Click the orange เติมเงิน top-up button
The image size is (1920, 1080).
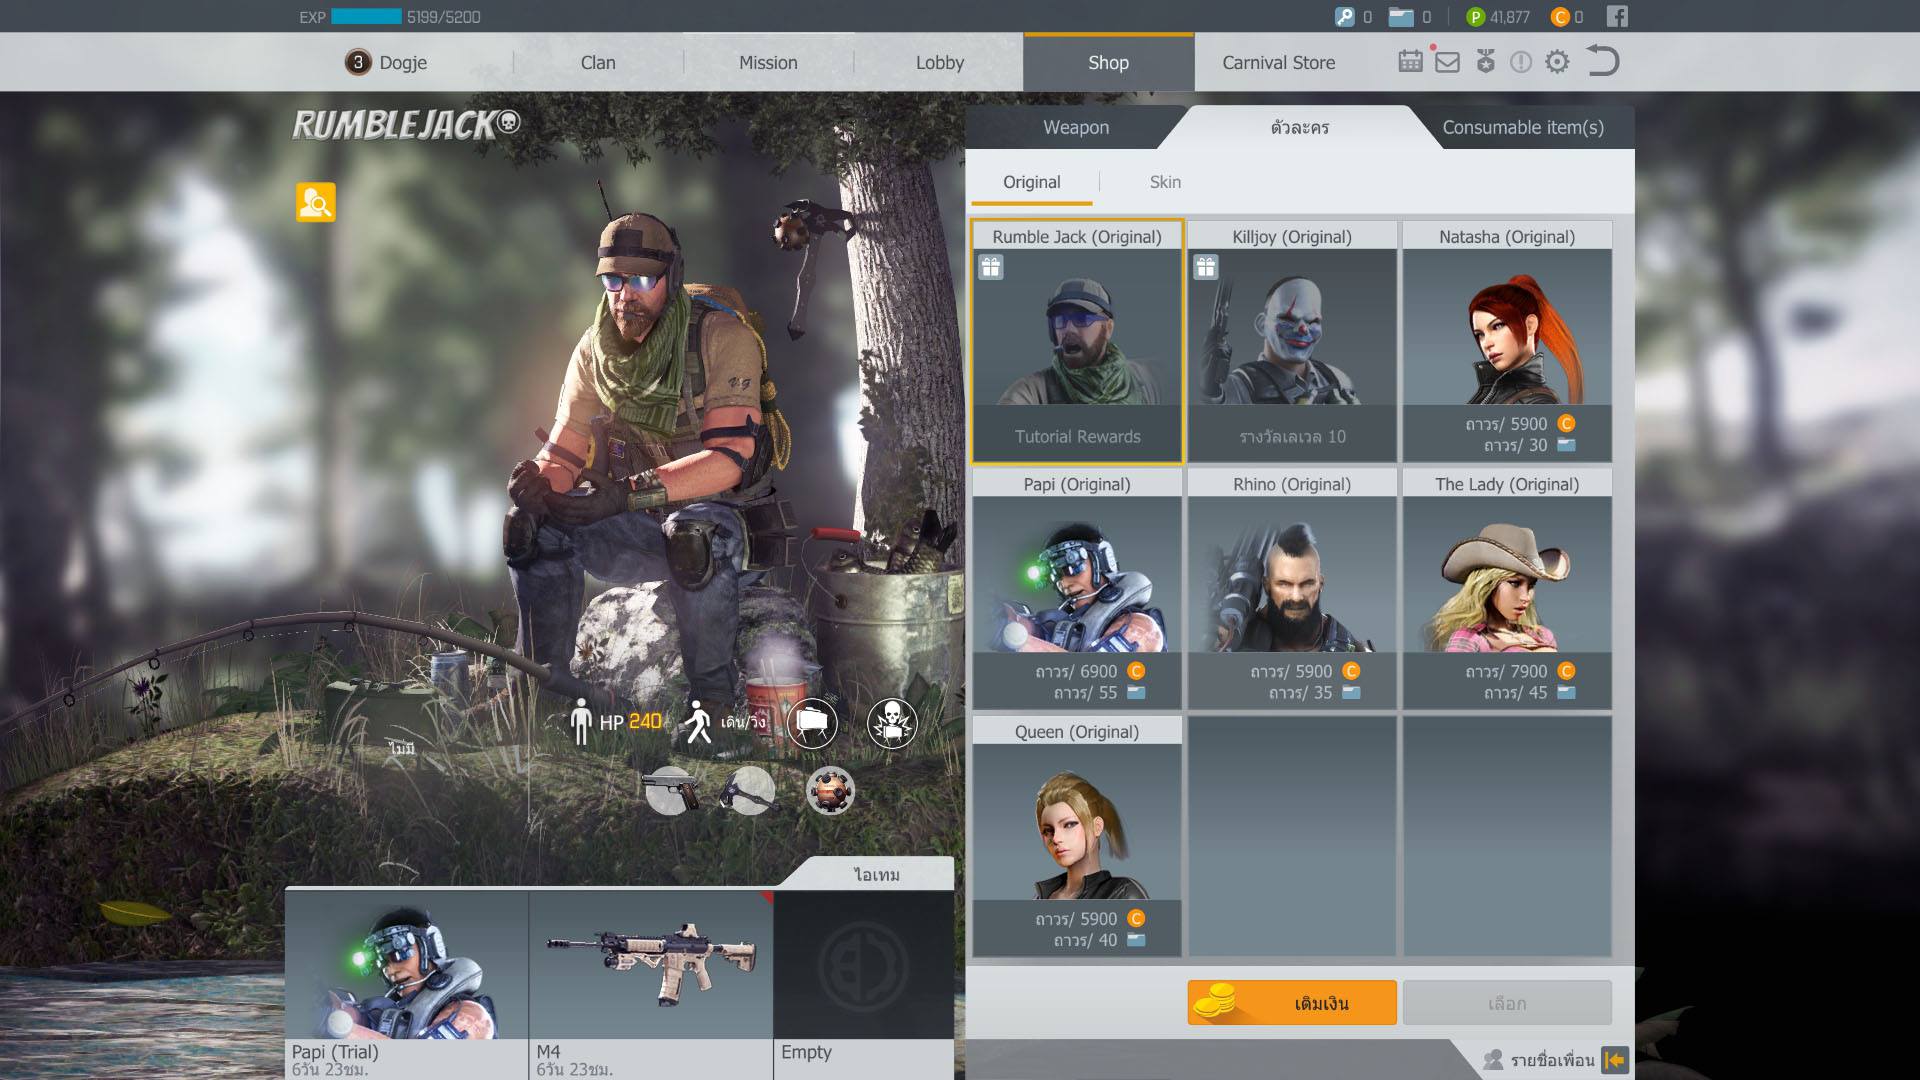point(1292,1003)
